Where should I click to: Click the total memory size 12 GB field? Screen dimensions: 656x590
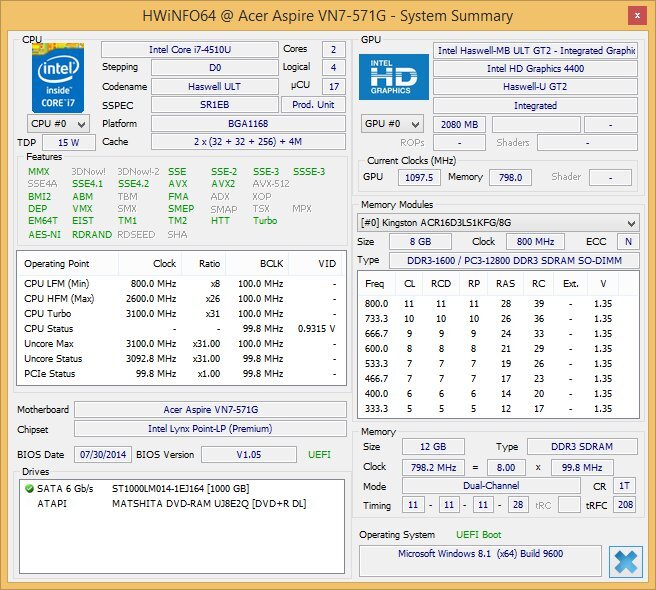pos(433,446)
